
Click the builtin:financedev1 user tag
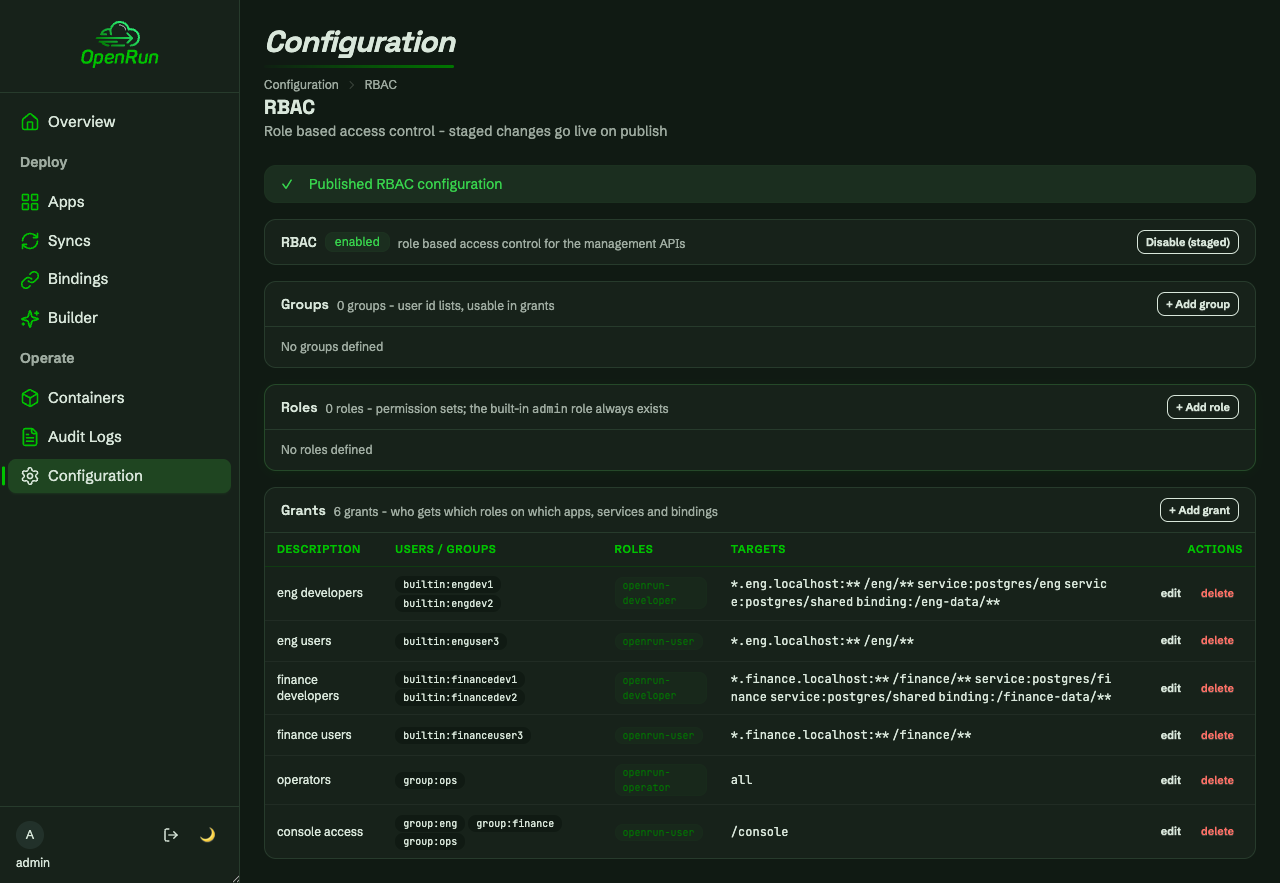click(x=460, y=679)
